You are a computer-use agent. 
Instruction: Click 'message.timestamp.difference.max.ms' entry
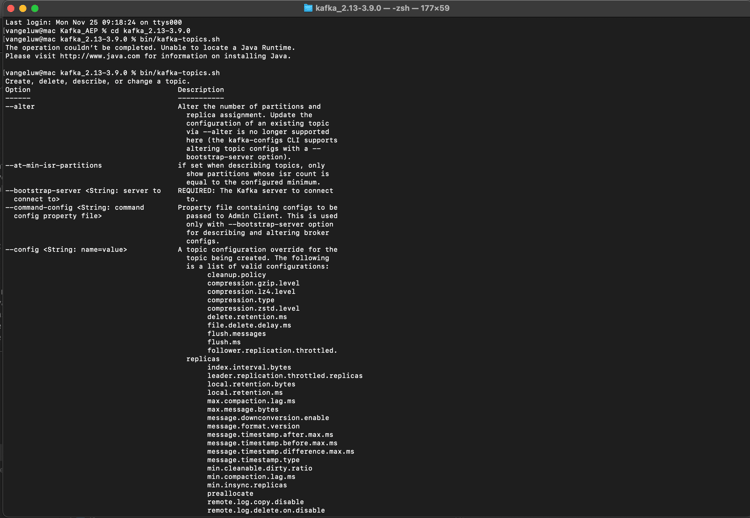pyautogui.click(x=280, y=452)
